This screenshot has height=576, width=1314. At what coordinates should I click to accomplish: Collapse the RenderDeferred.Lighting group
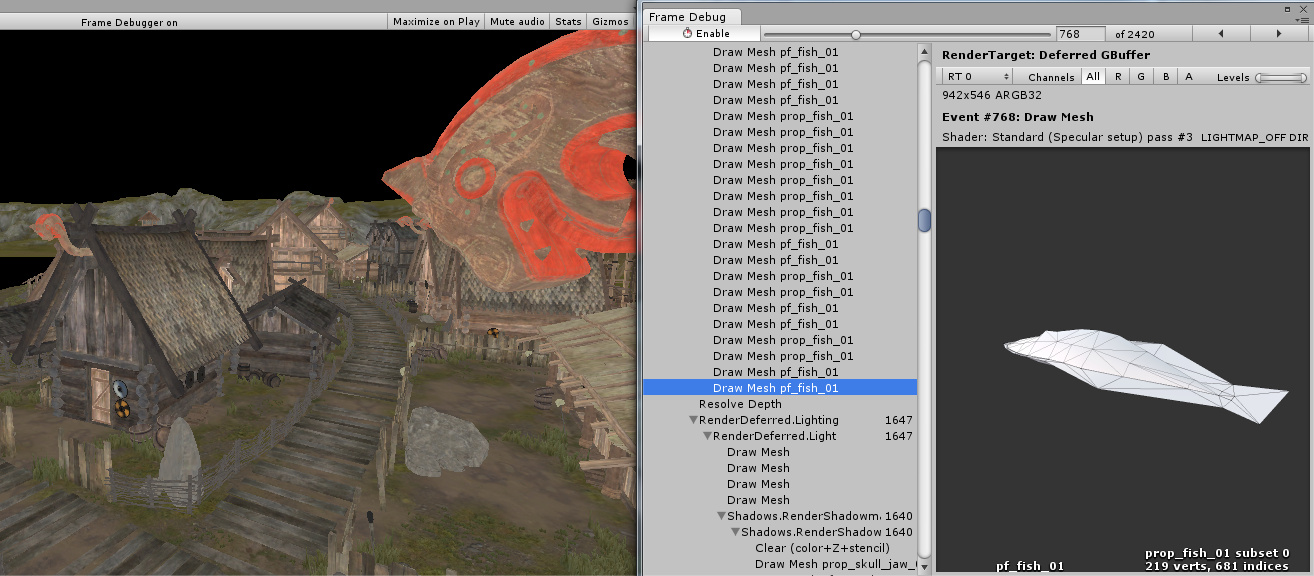click(693, 420)
